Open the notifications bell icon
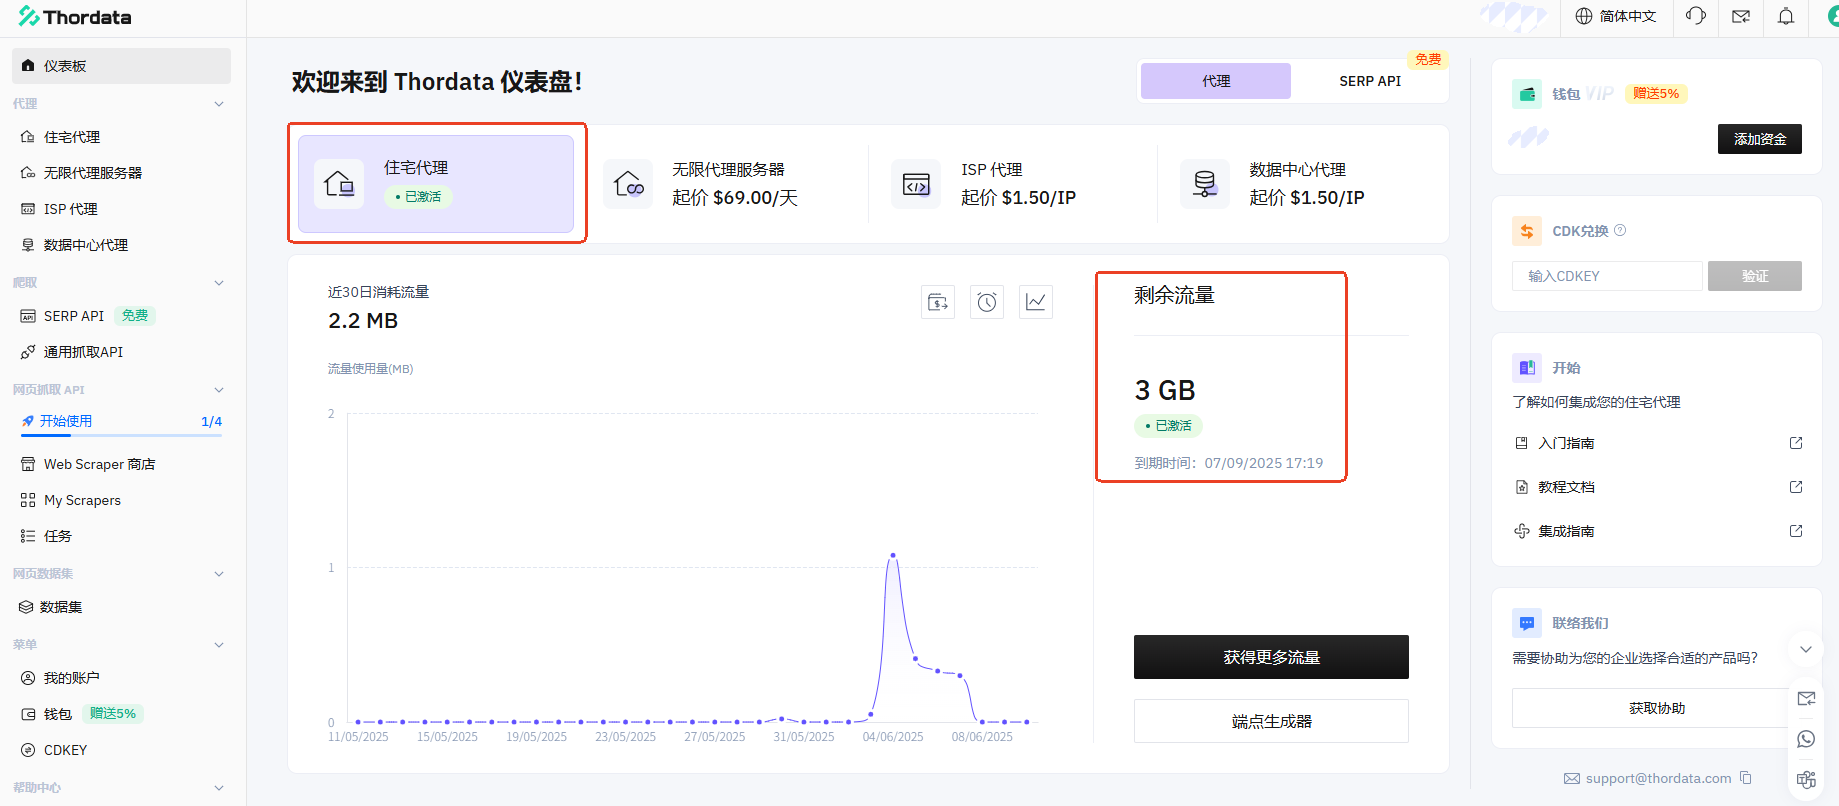 tap(1786, 16)
